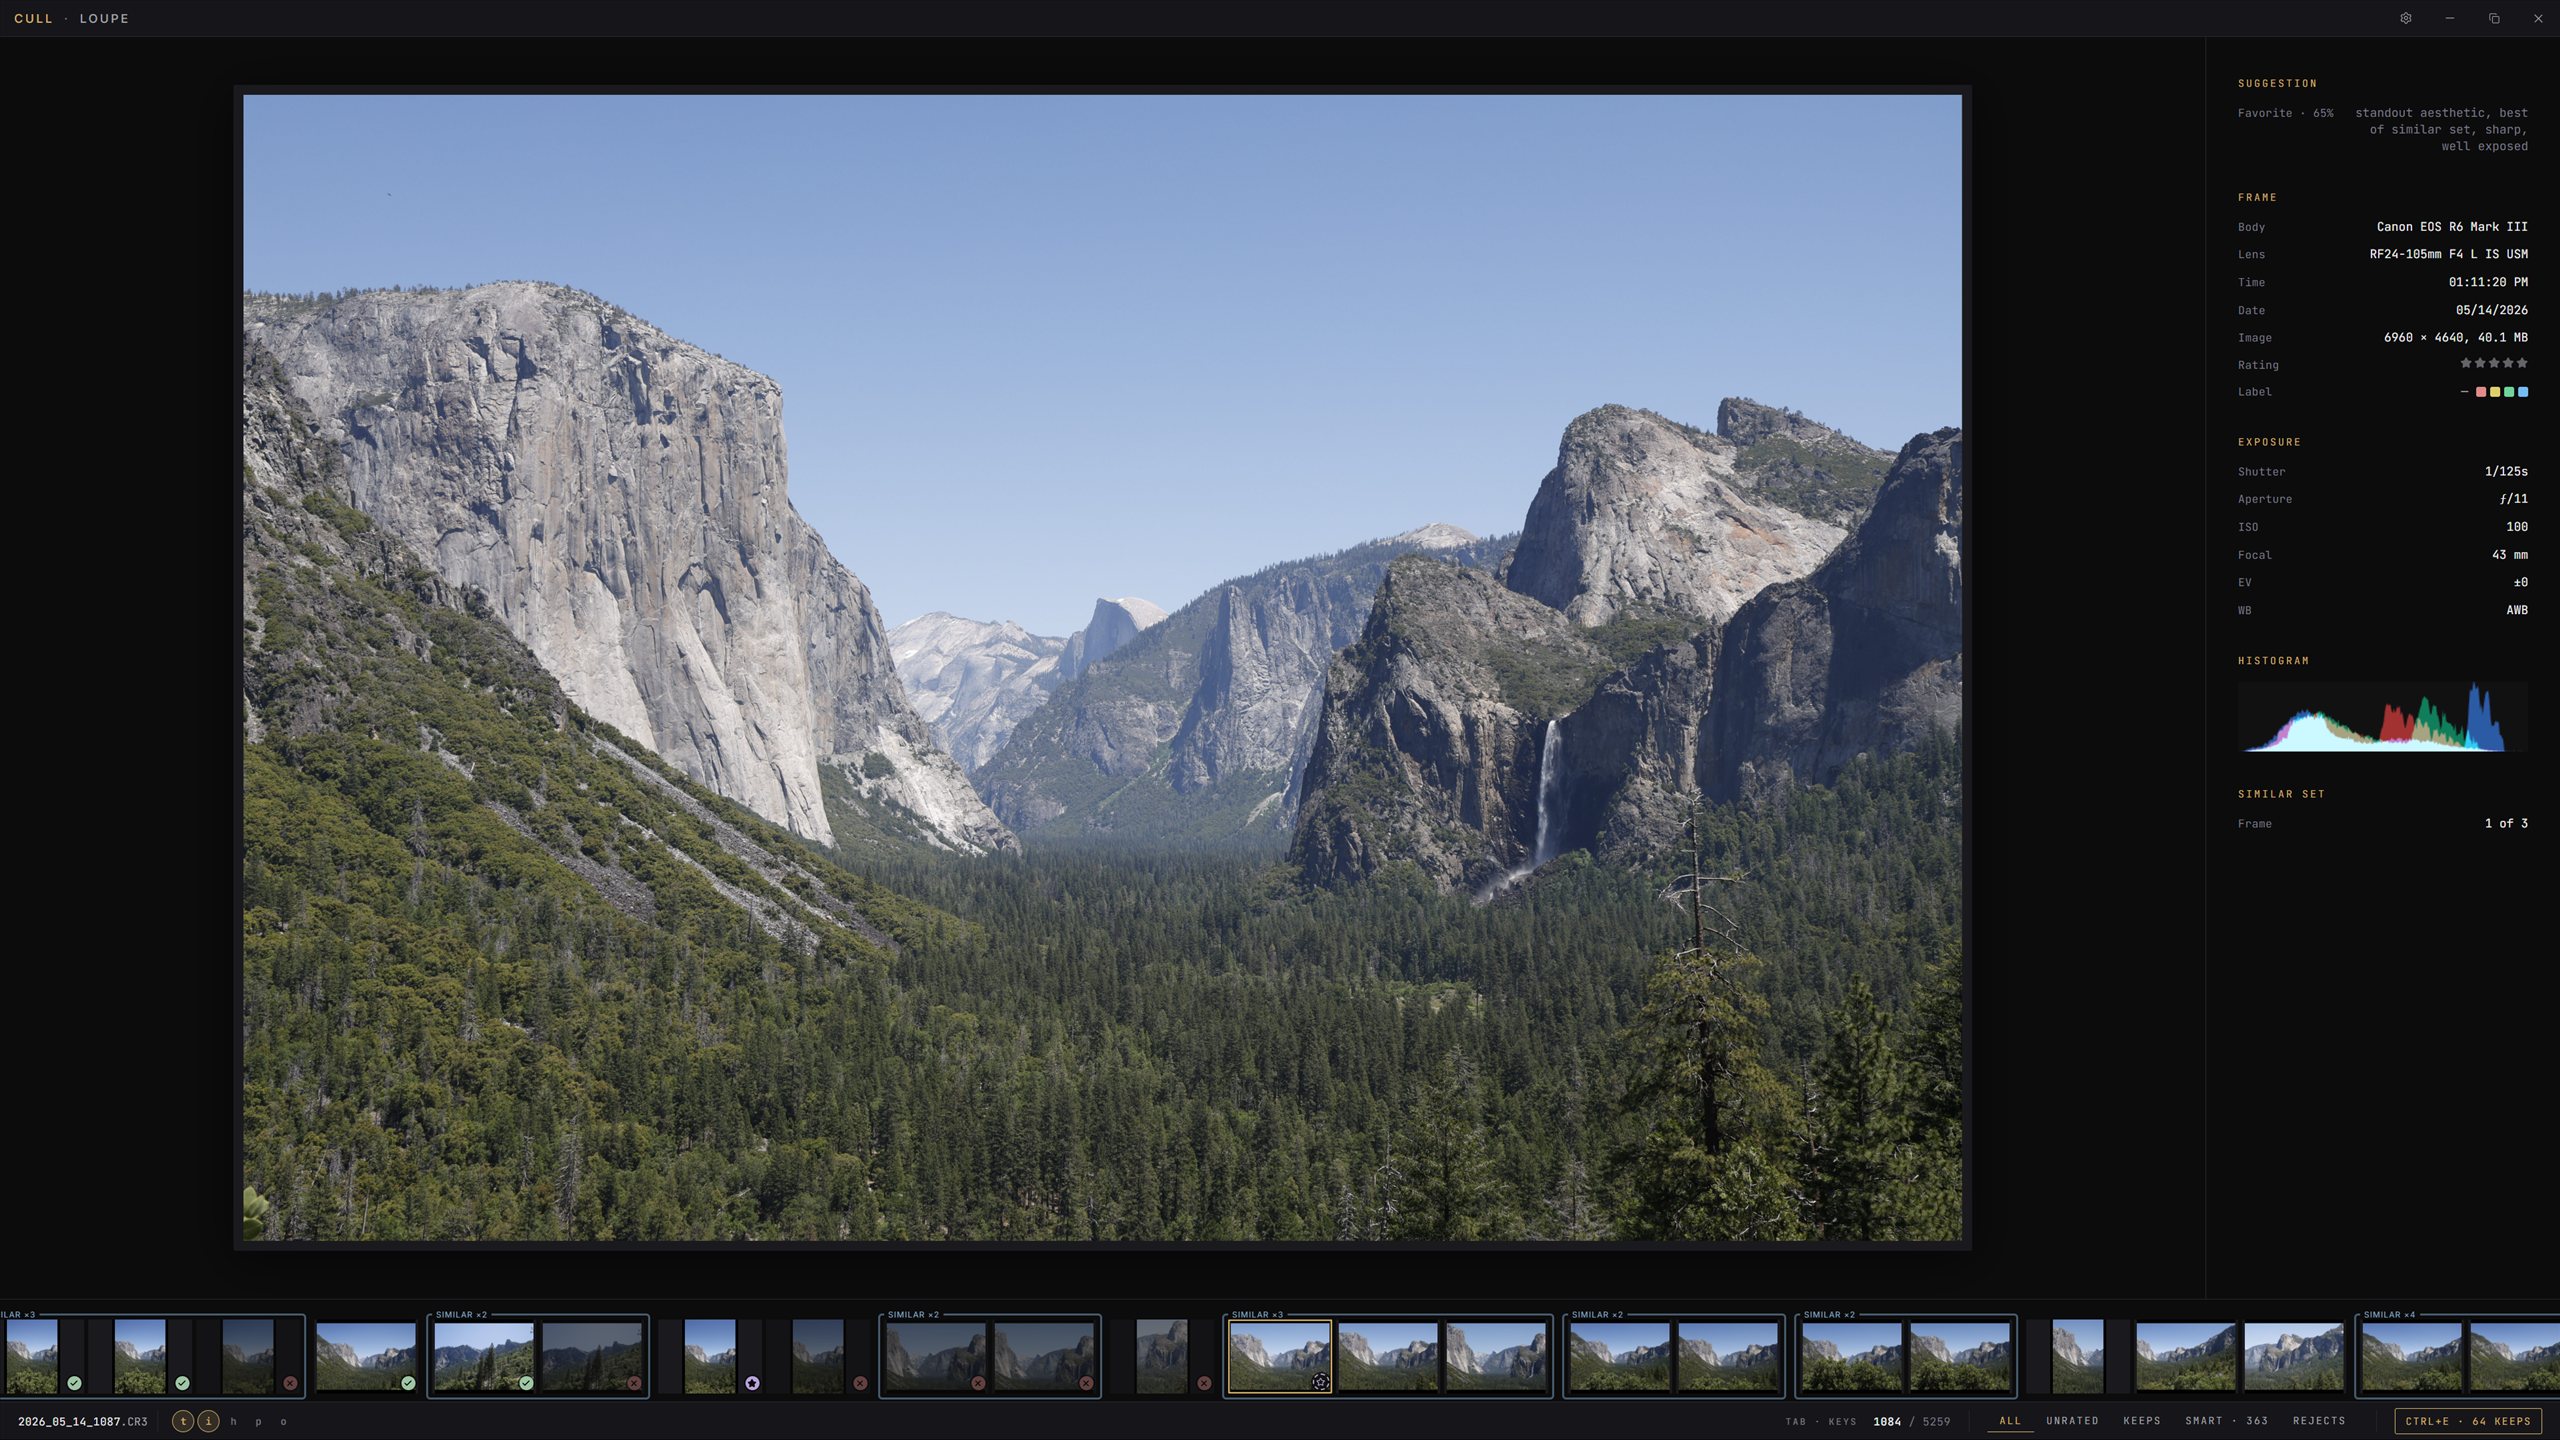Image resolution: width=2560 pixels, height=1440 pixels.
Task: Toggle the 't' overlay button
Action: tap(183, 1421)
